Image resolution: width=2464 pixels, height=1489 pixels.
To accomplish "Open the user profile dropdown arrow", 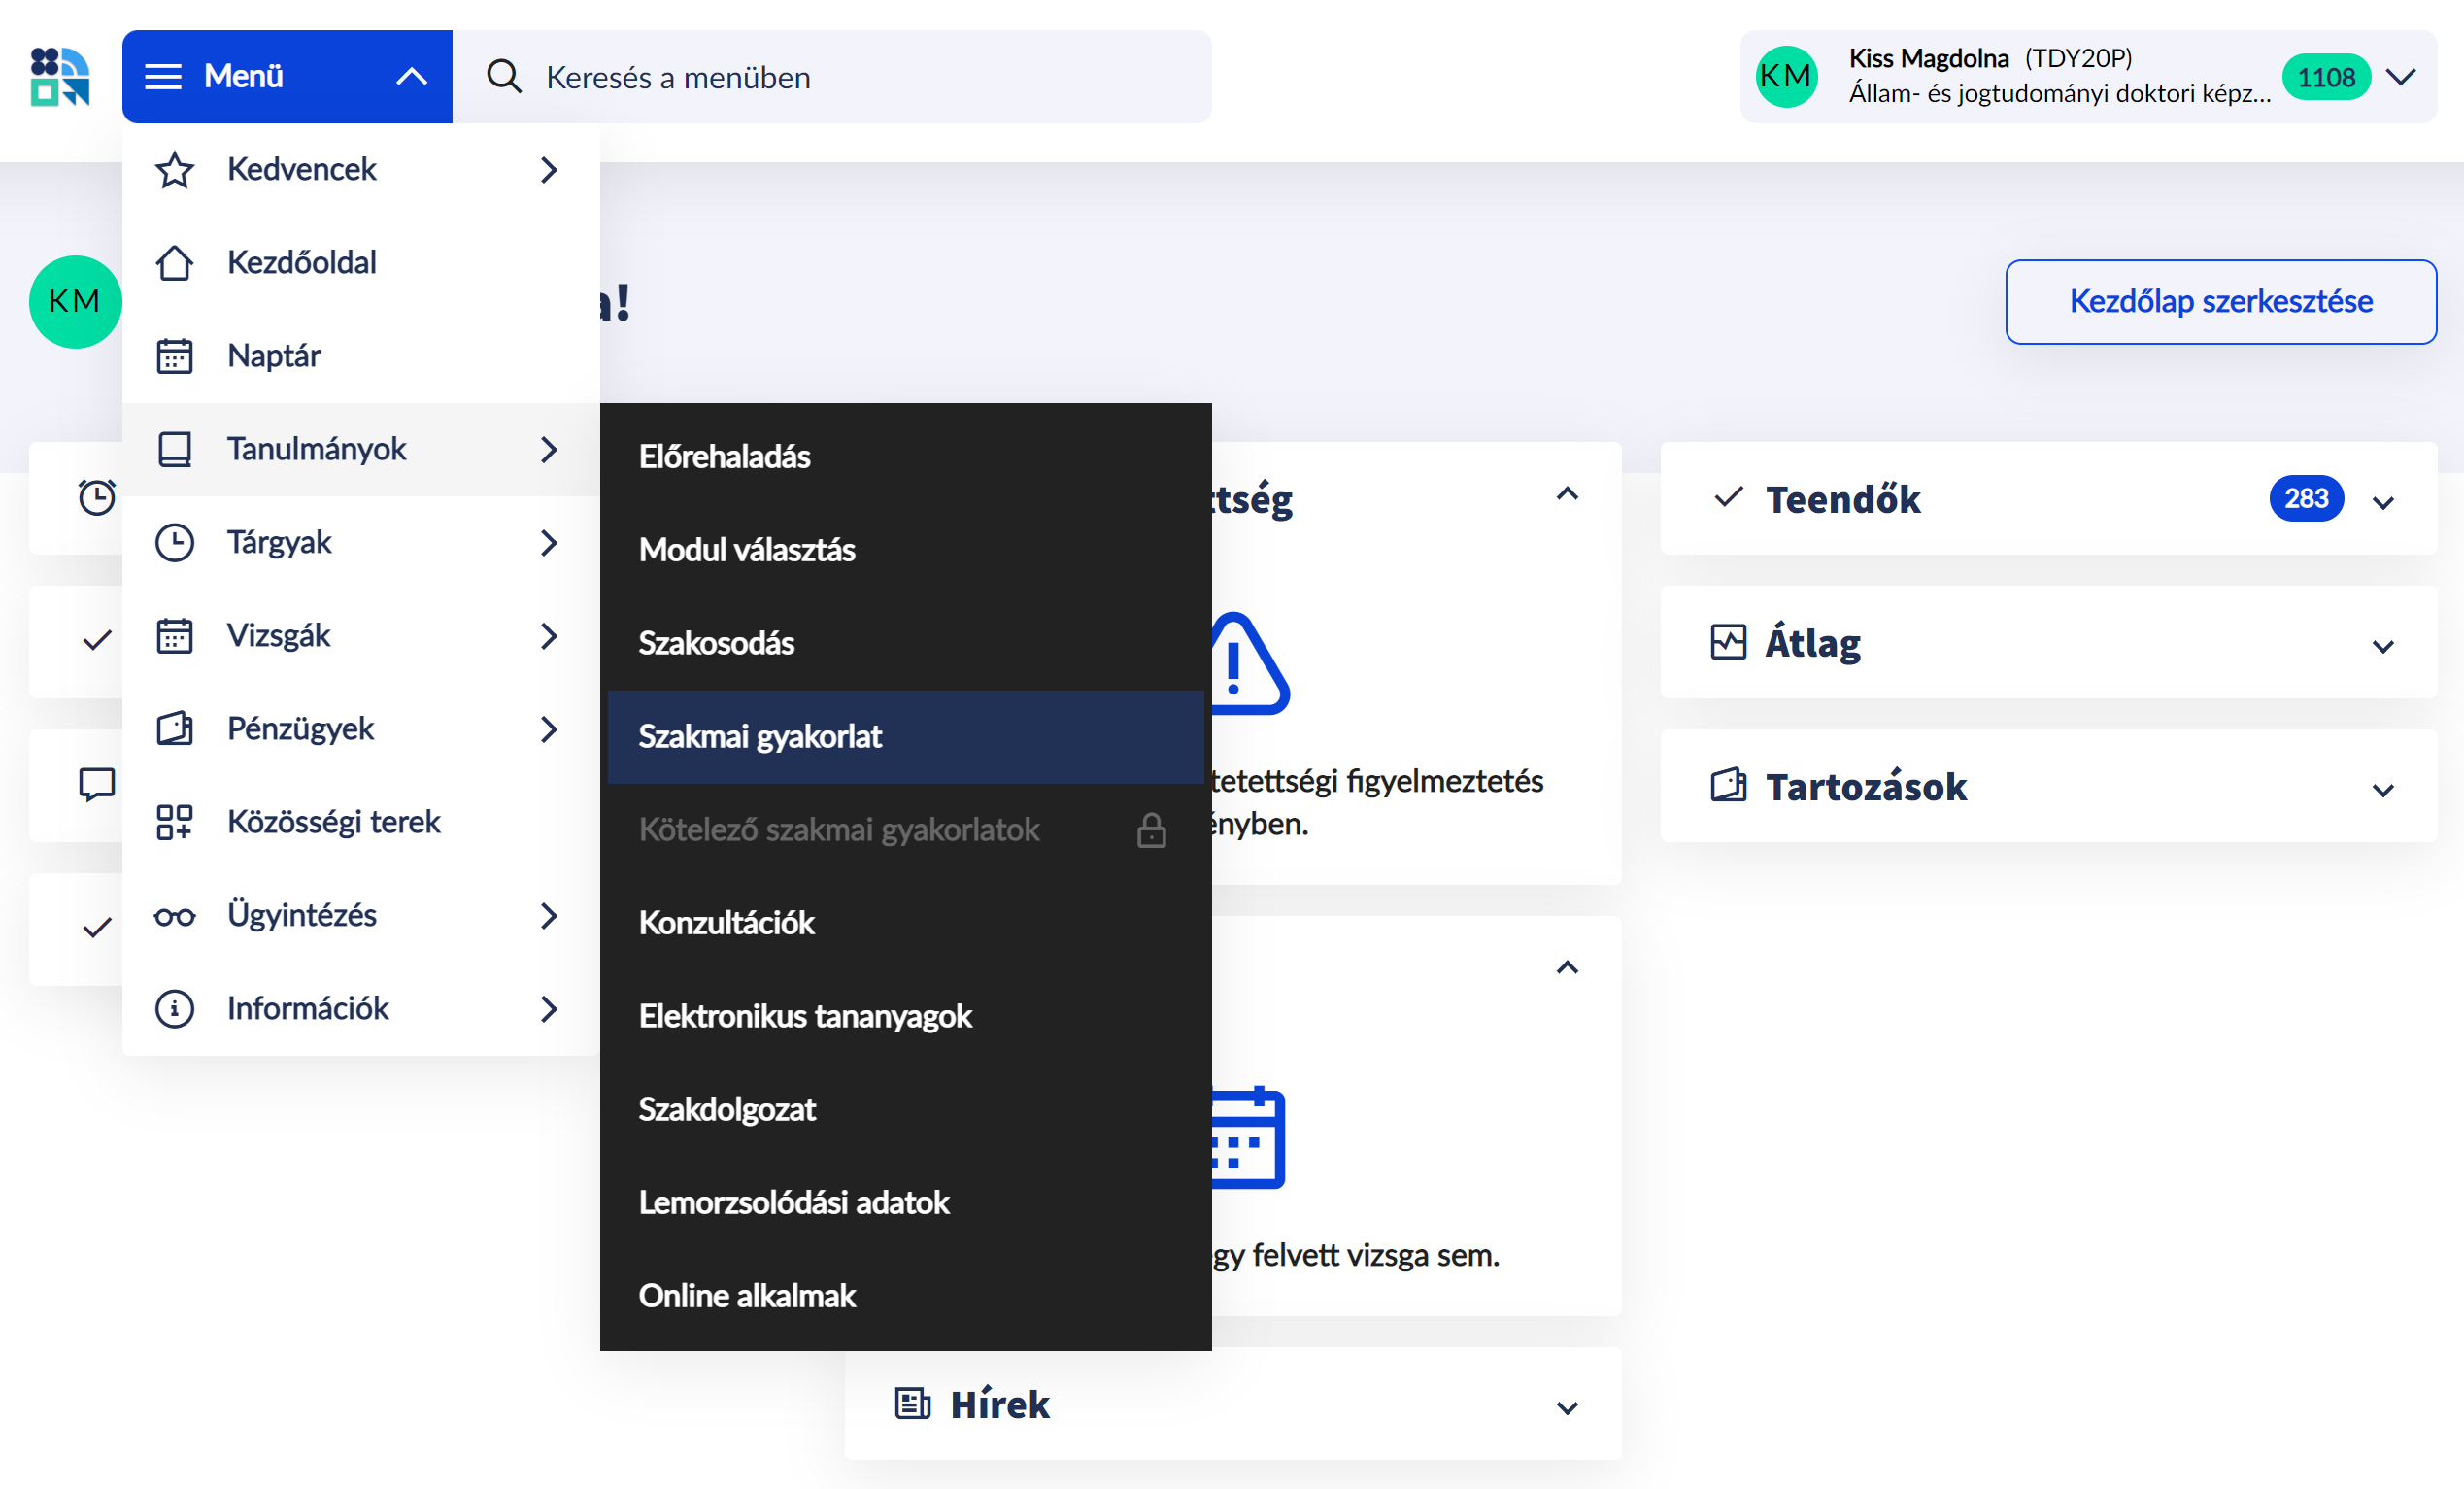I will coord(2401,77).
